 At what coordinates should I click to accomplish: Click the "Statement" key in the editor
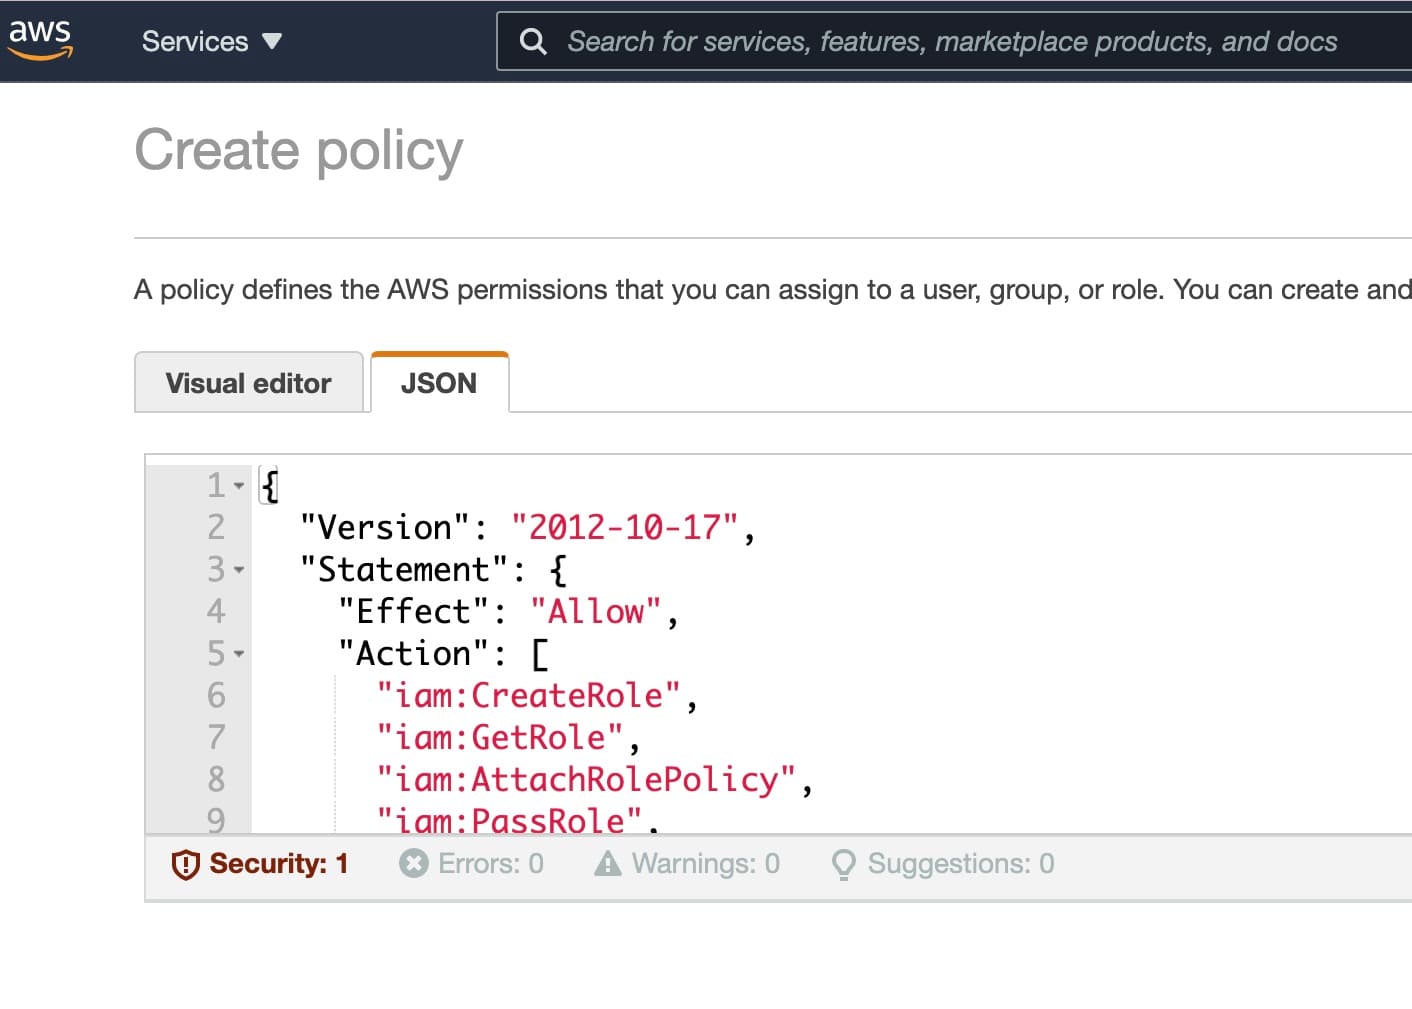(x=405, y=569)
